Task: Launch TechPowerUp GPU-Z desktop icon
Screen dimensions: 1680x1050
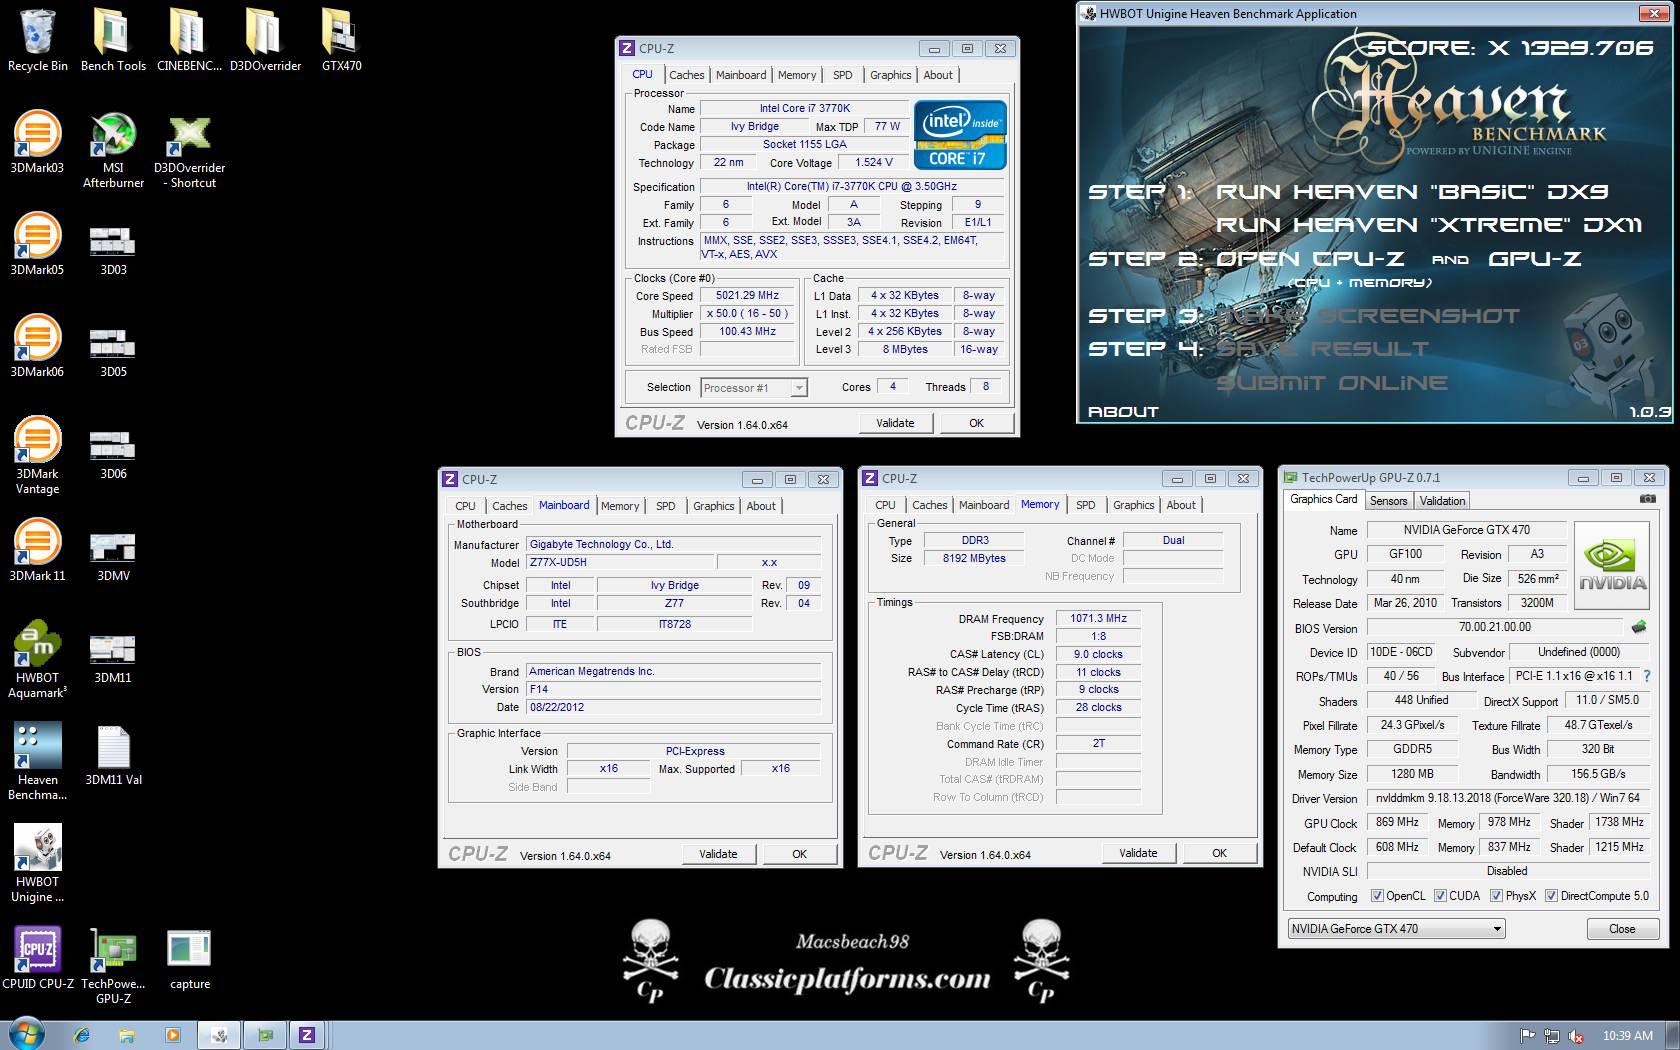Action: tap(113, 966)
